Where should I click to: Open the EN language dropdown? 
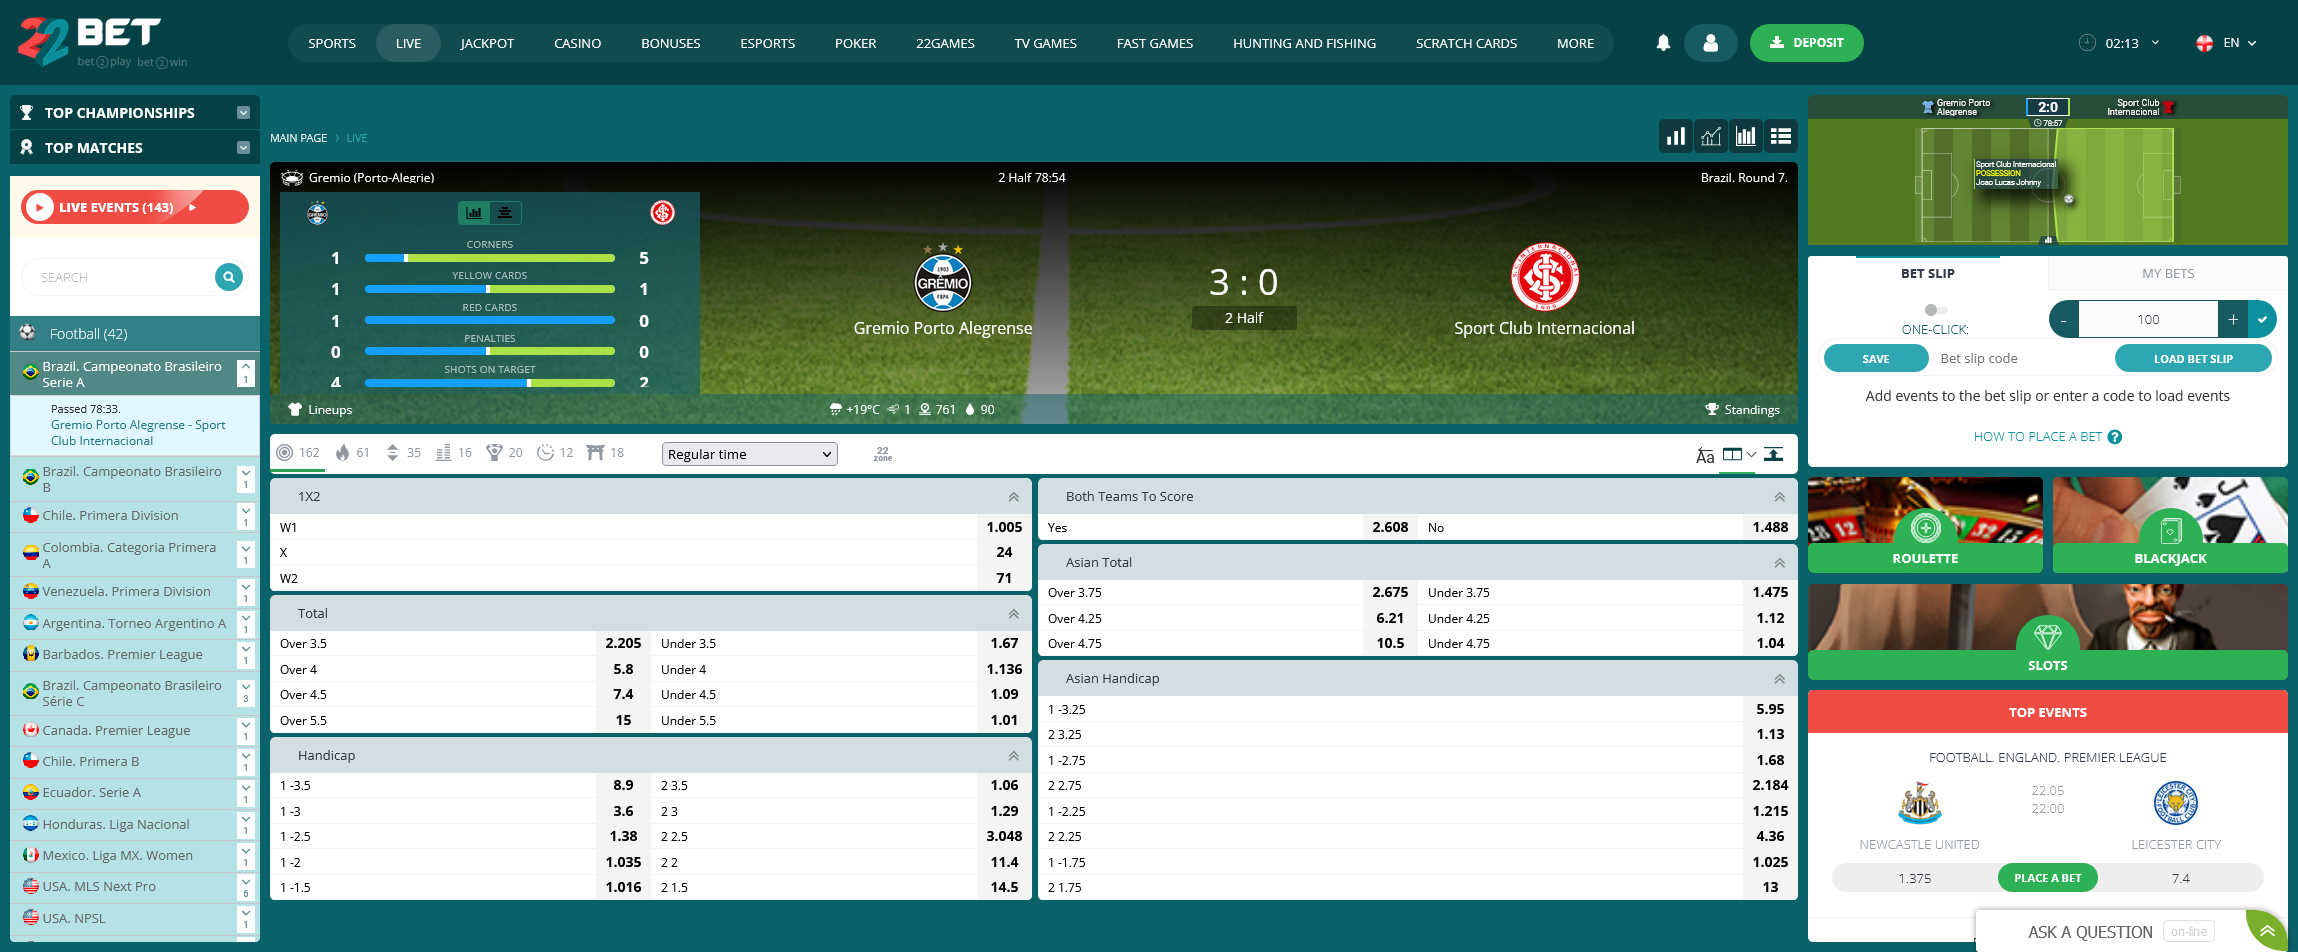click(2227, 43)
